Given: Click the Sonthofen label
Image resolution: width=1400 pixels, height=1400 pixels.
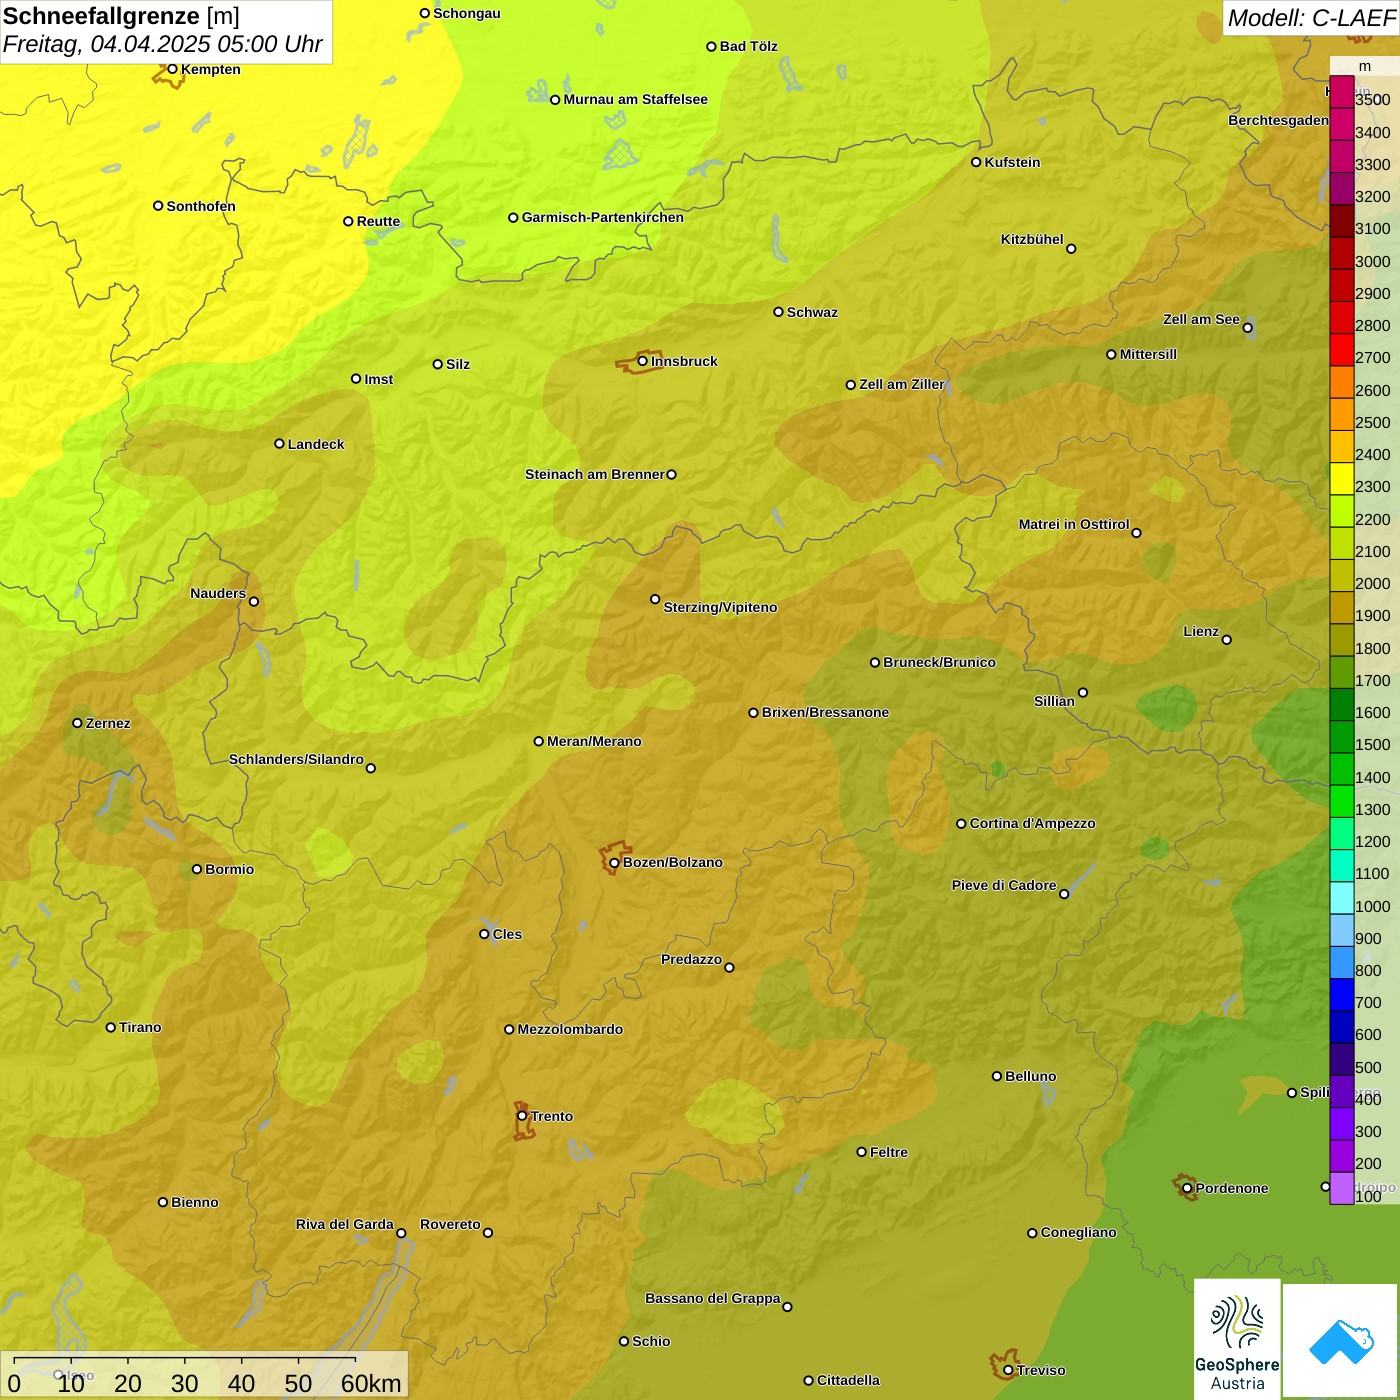Looking at the screenshot, I should coord(201,207).
